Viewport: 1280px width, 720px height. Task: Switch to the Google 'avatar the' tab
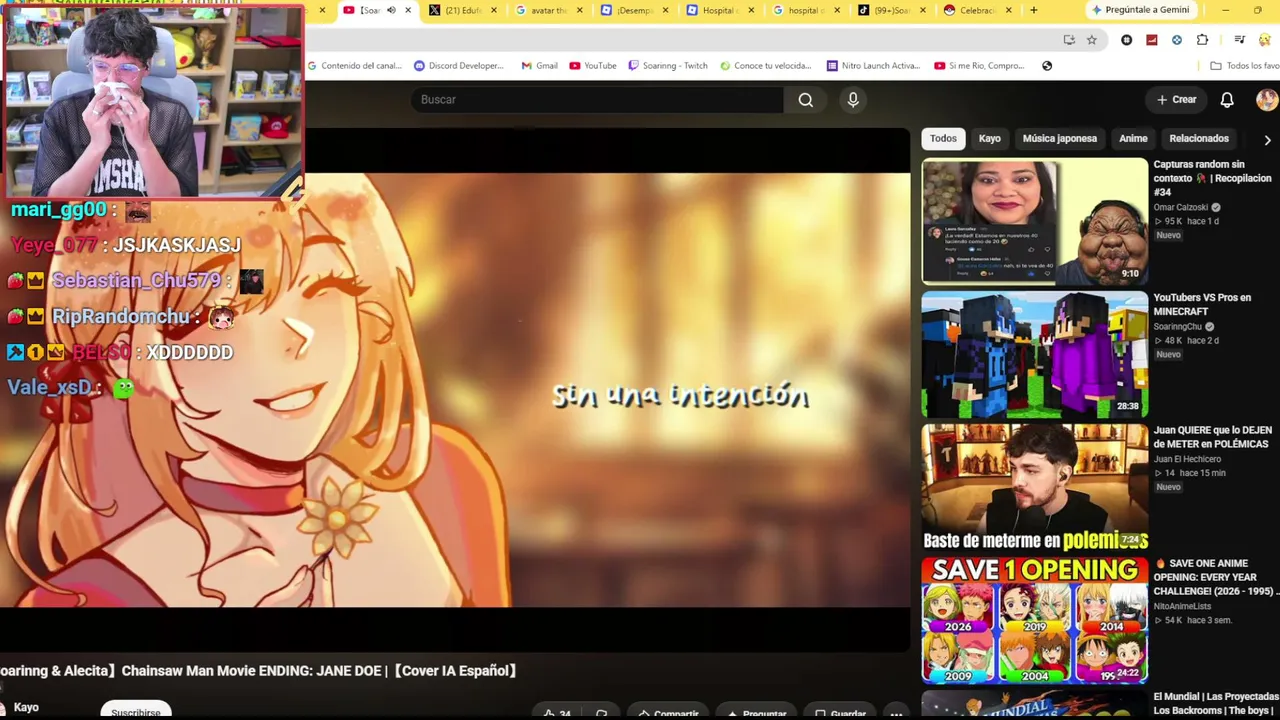click(x=551, y=10)
